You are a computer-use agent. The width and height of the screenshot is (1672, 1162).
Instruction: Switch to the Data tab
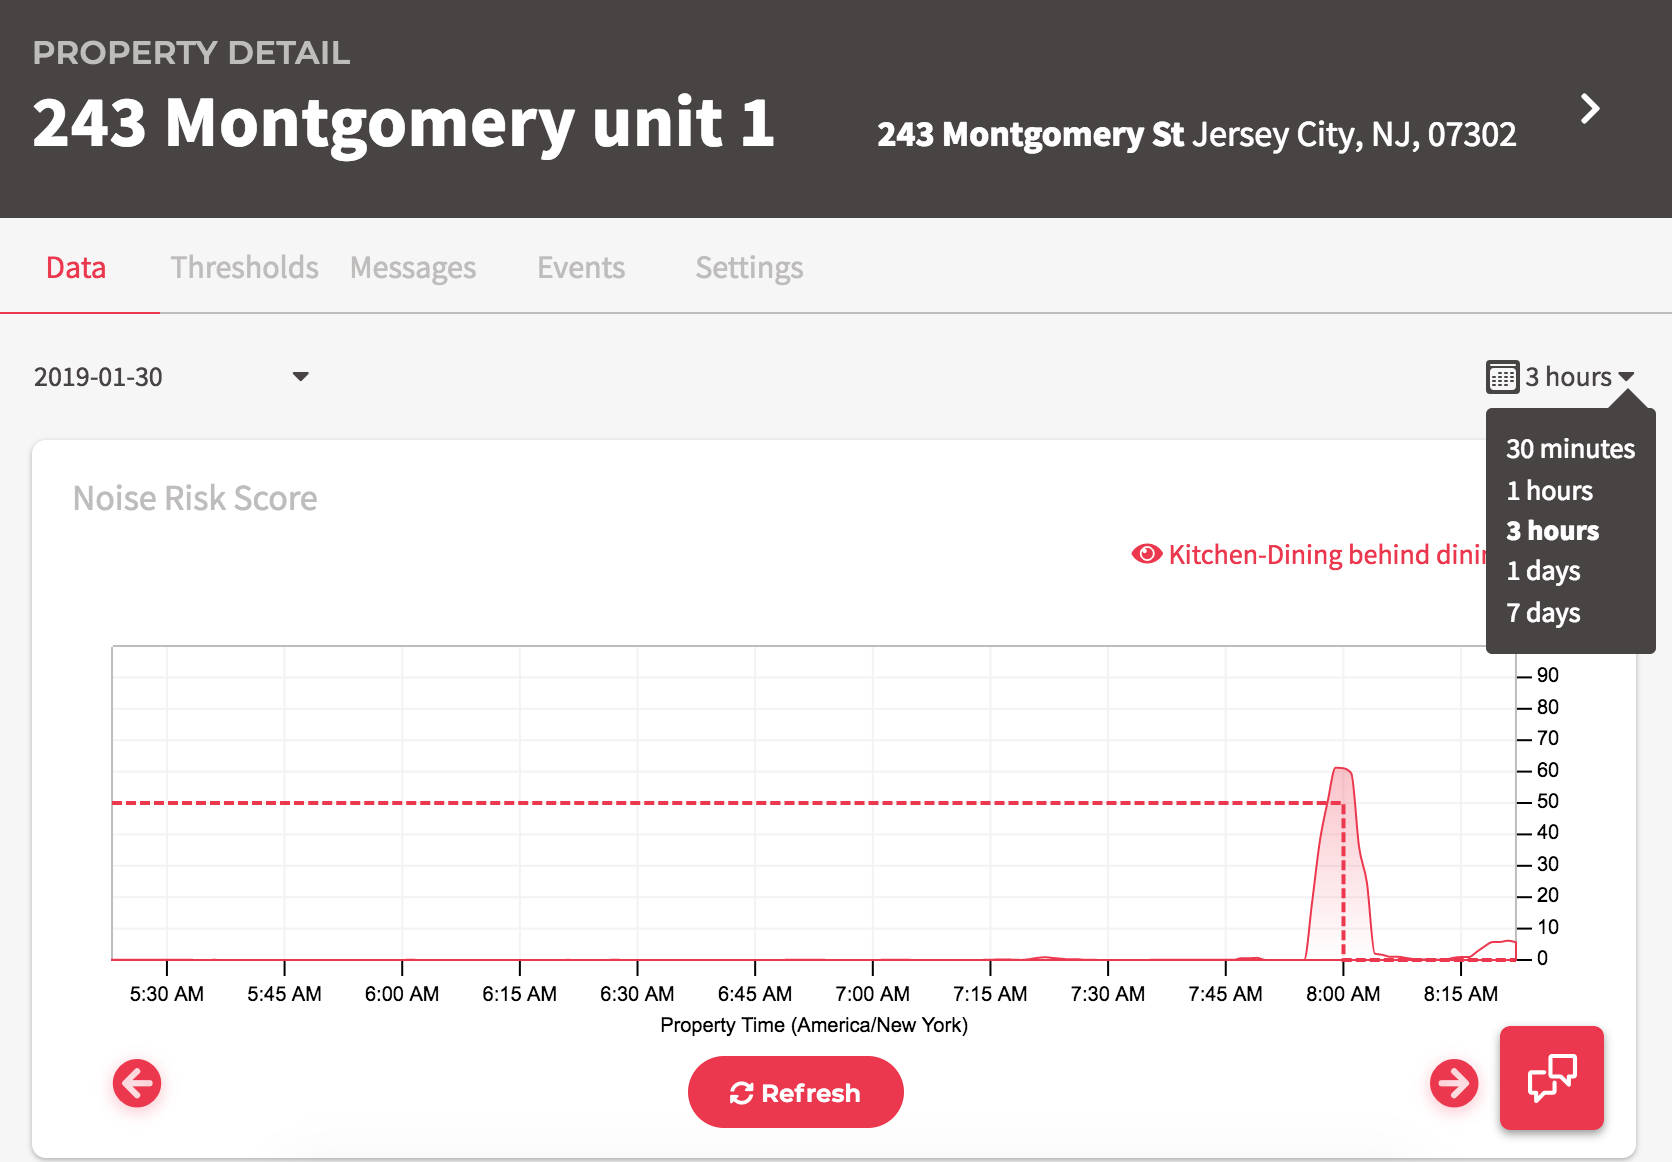click(x=76, y=268)
